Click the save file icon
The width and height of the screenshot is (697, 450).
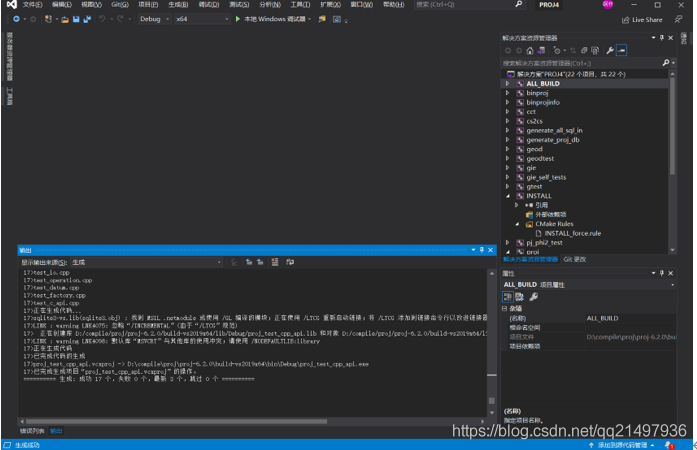tap(76, 20)
